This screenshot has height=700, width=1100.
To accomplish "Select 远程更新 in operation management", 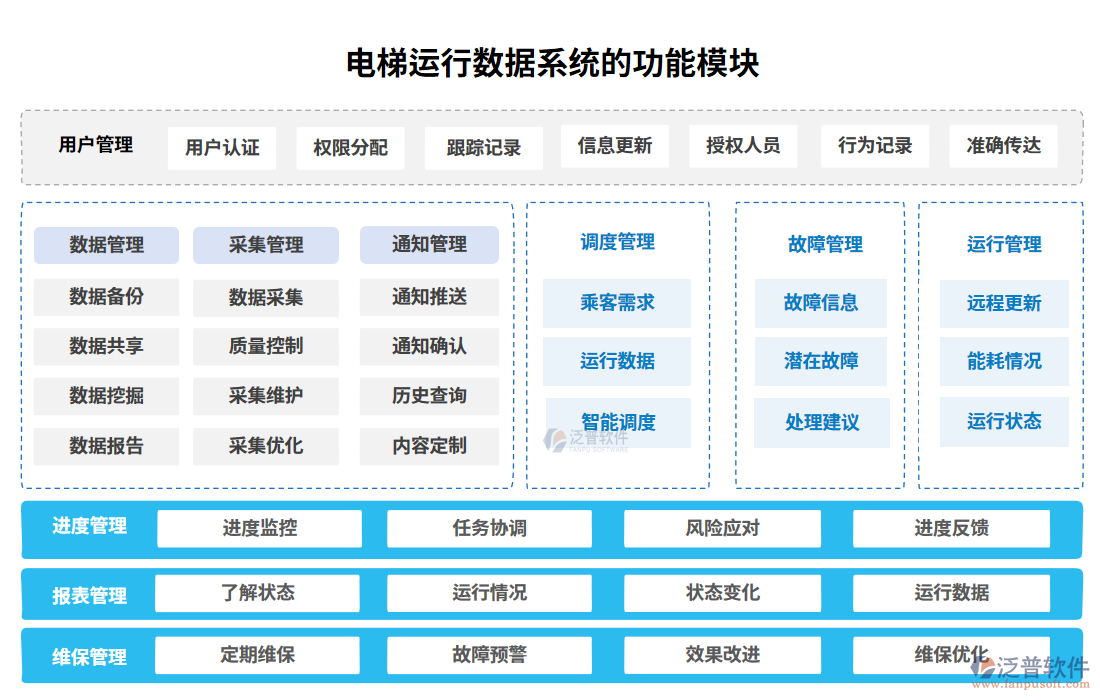I will click(1004, 302).
